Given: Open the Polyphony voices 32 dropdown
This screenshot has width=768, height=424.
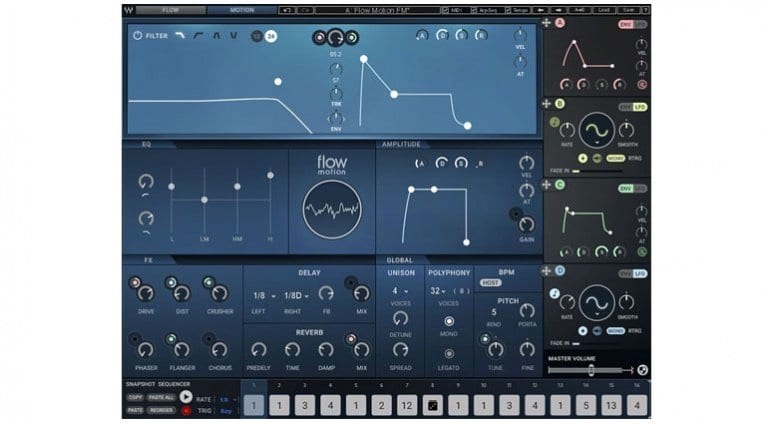Looking at the screenshot, I should [x=438, y=291].
